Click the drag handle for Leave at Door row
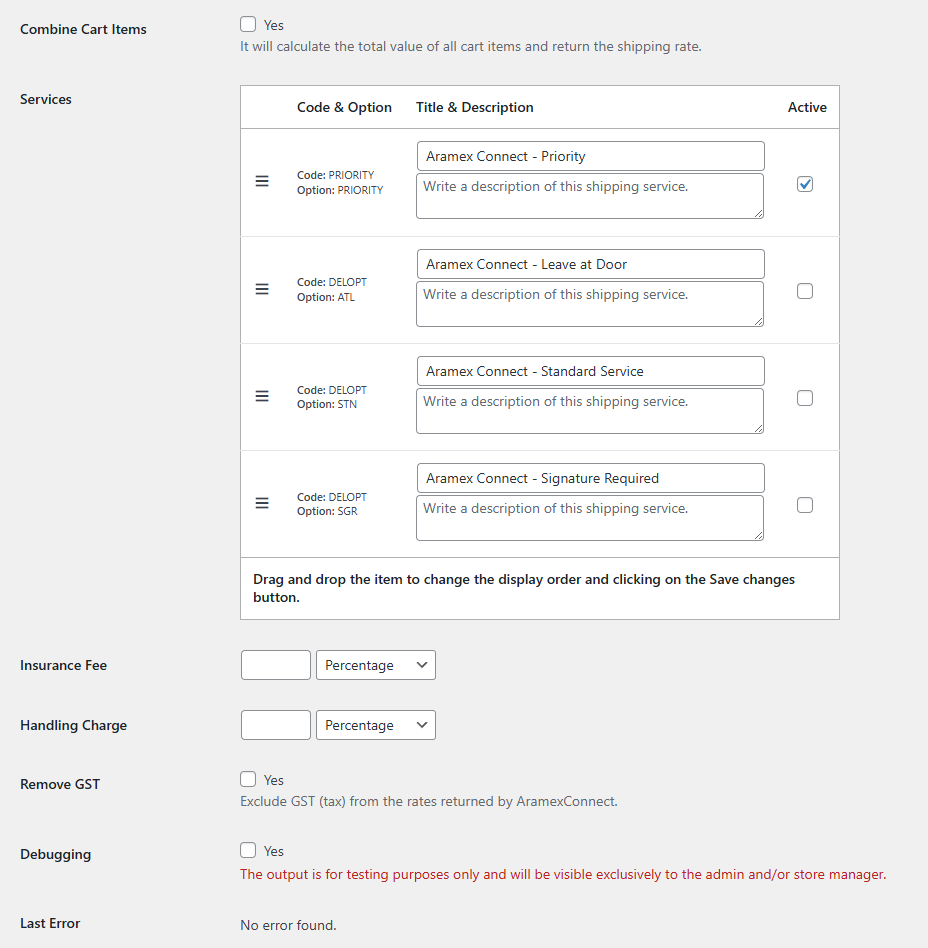Screen dimensions: 928x948 262,289
